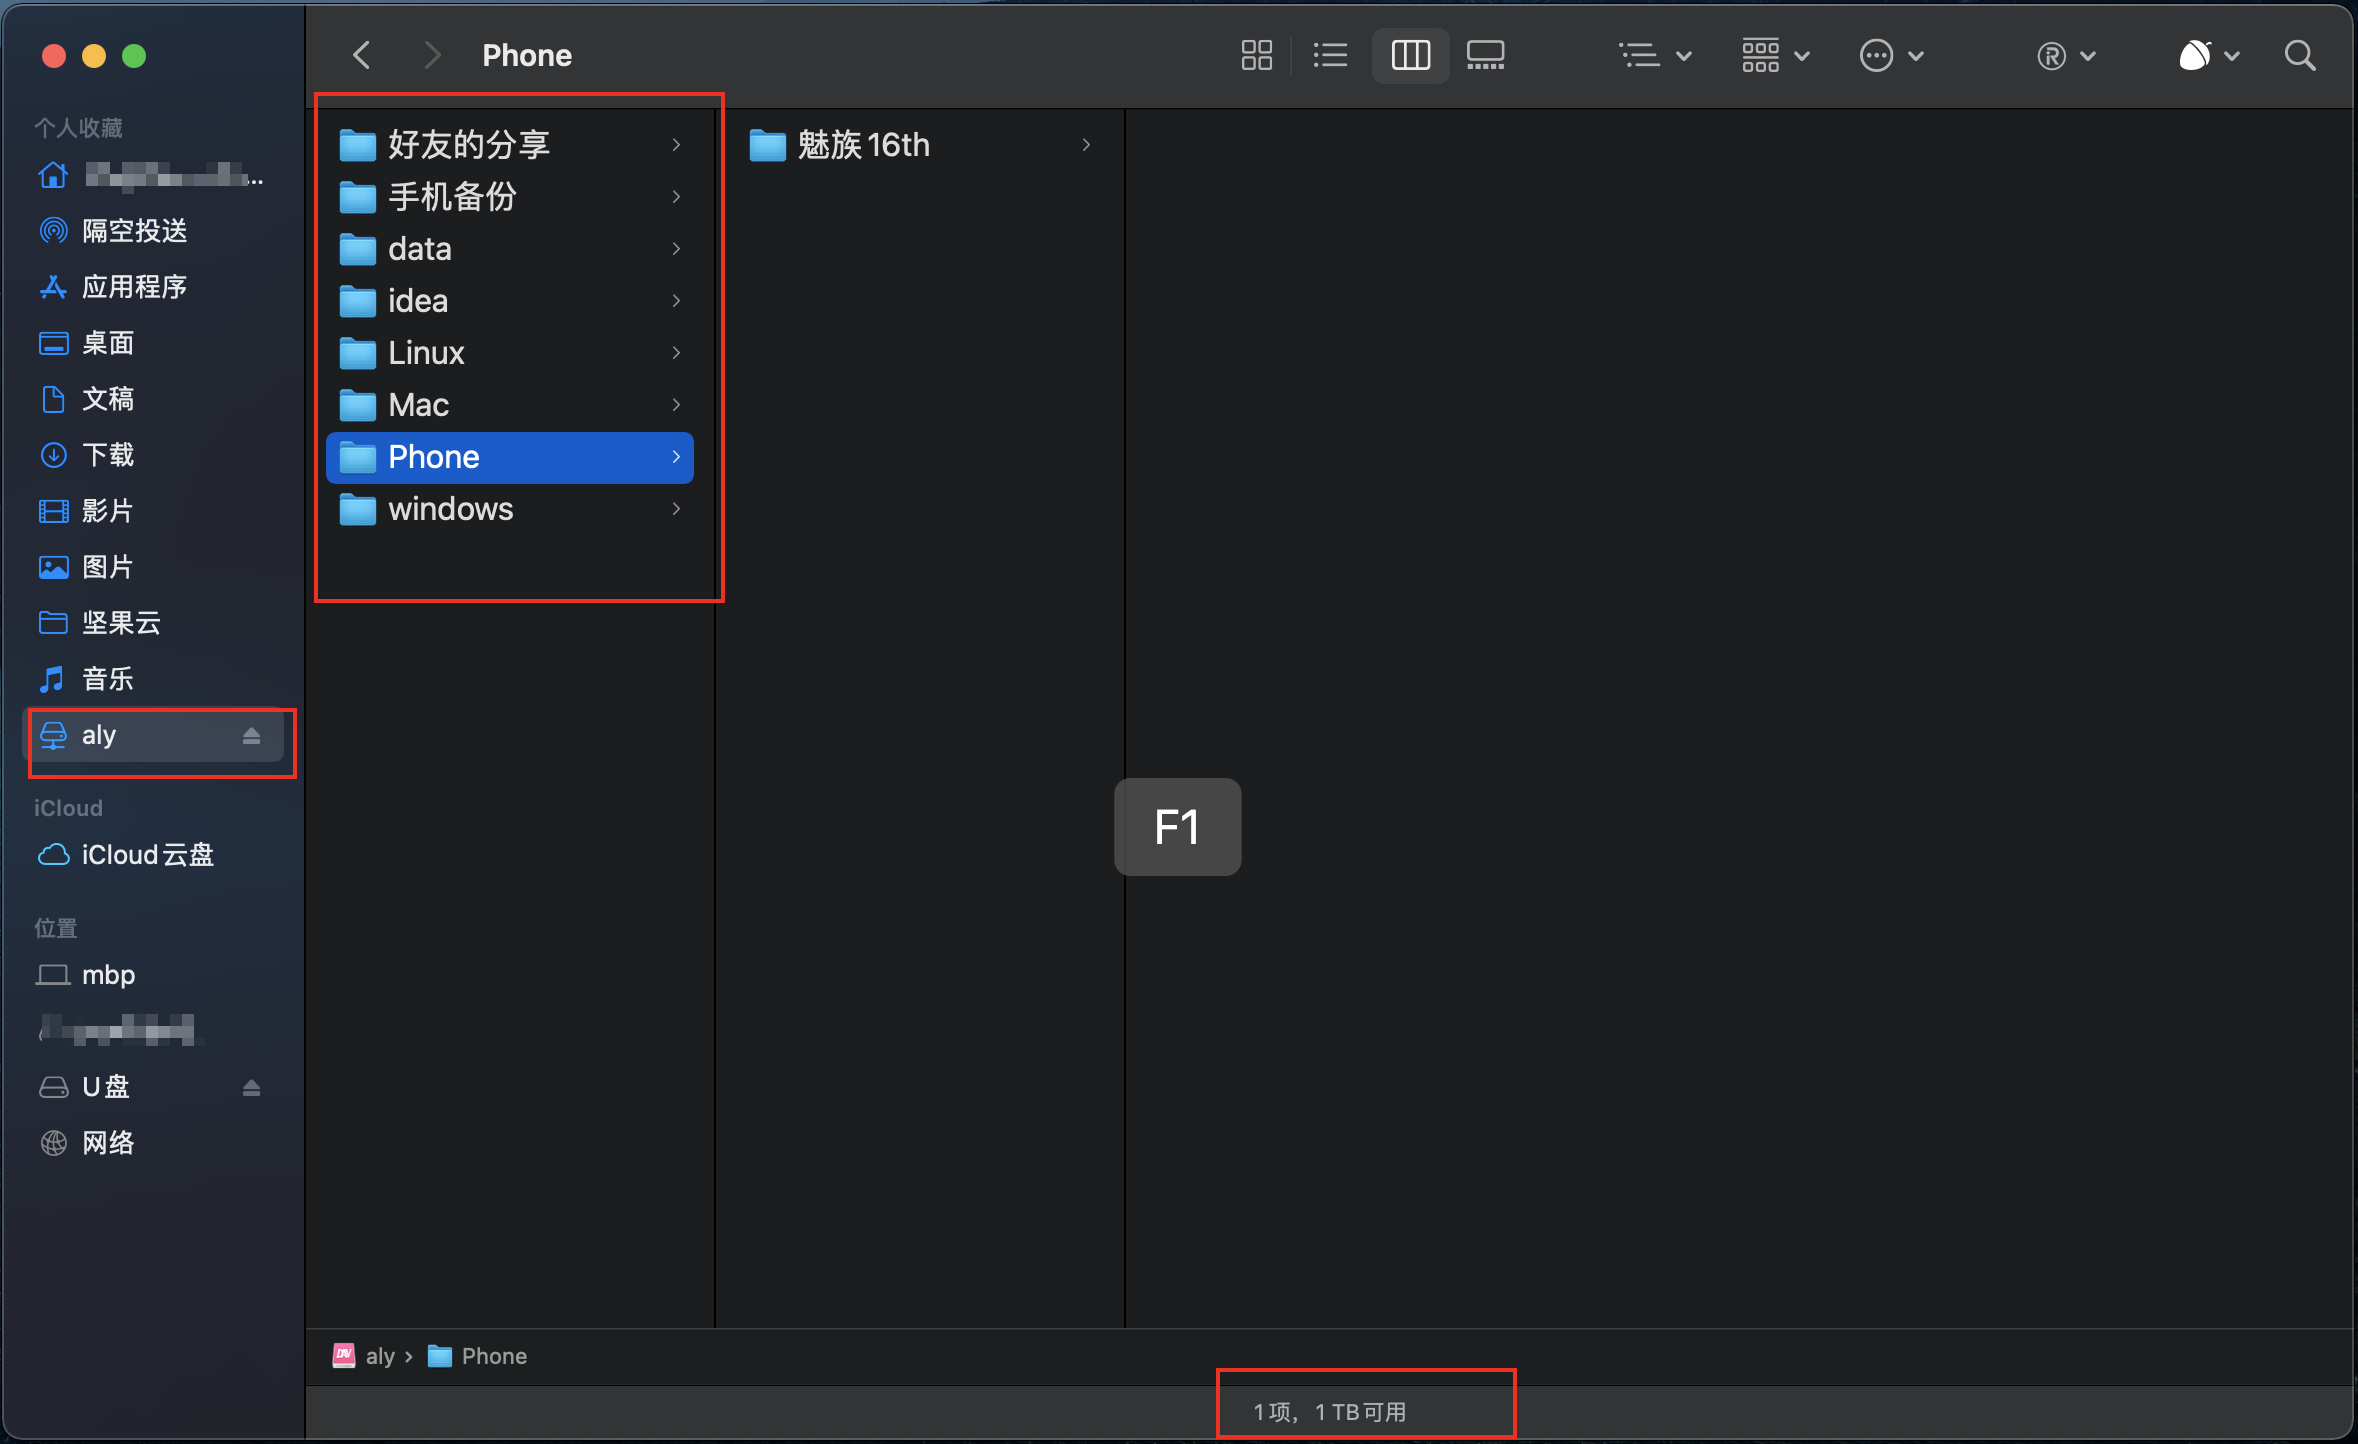The image size is (2358, 1444).
Task: Switch to gallery view
Action: pyautogui.click(x=1485, y=55)
